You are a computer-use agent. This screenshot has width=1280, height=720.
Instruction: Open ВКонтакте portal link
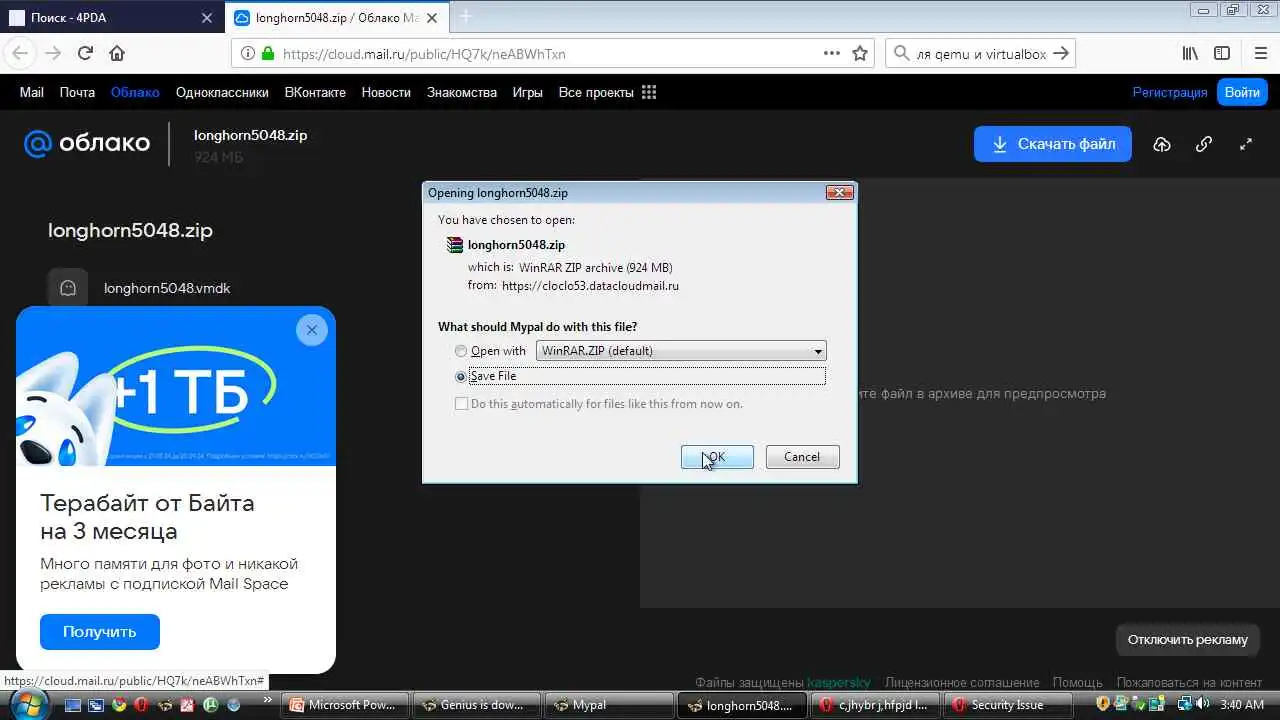coord(315,92)
